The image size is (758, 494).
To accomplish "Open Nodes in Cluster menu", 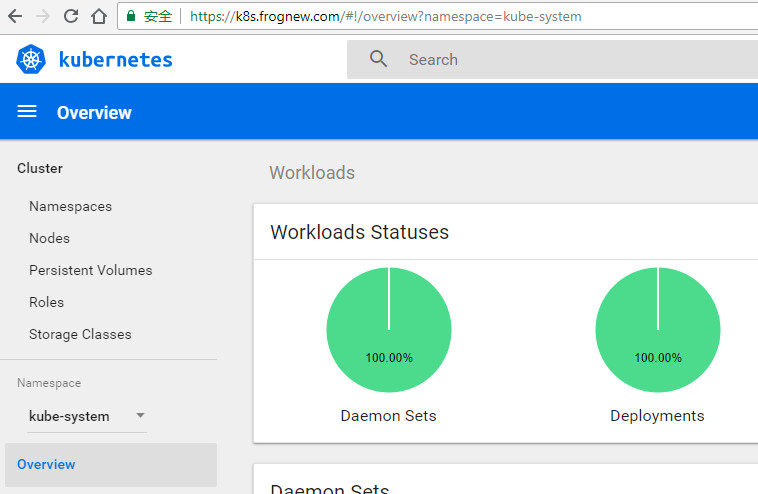I will coord(49,238).
